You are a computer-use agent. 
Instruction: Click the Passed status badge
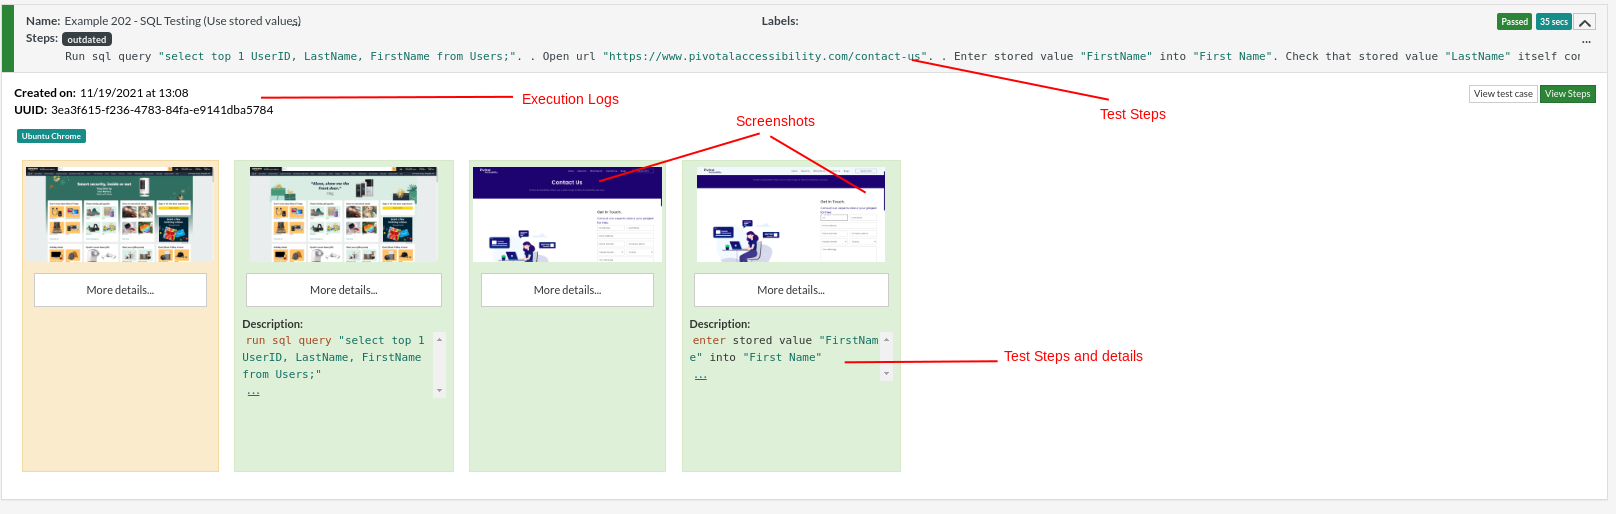(1514, 22)
